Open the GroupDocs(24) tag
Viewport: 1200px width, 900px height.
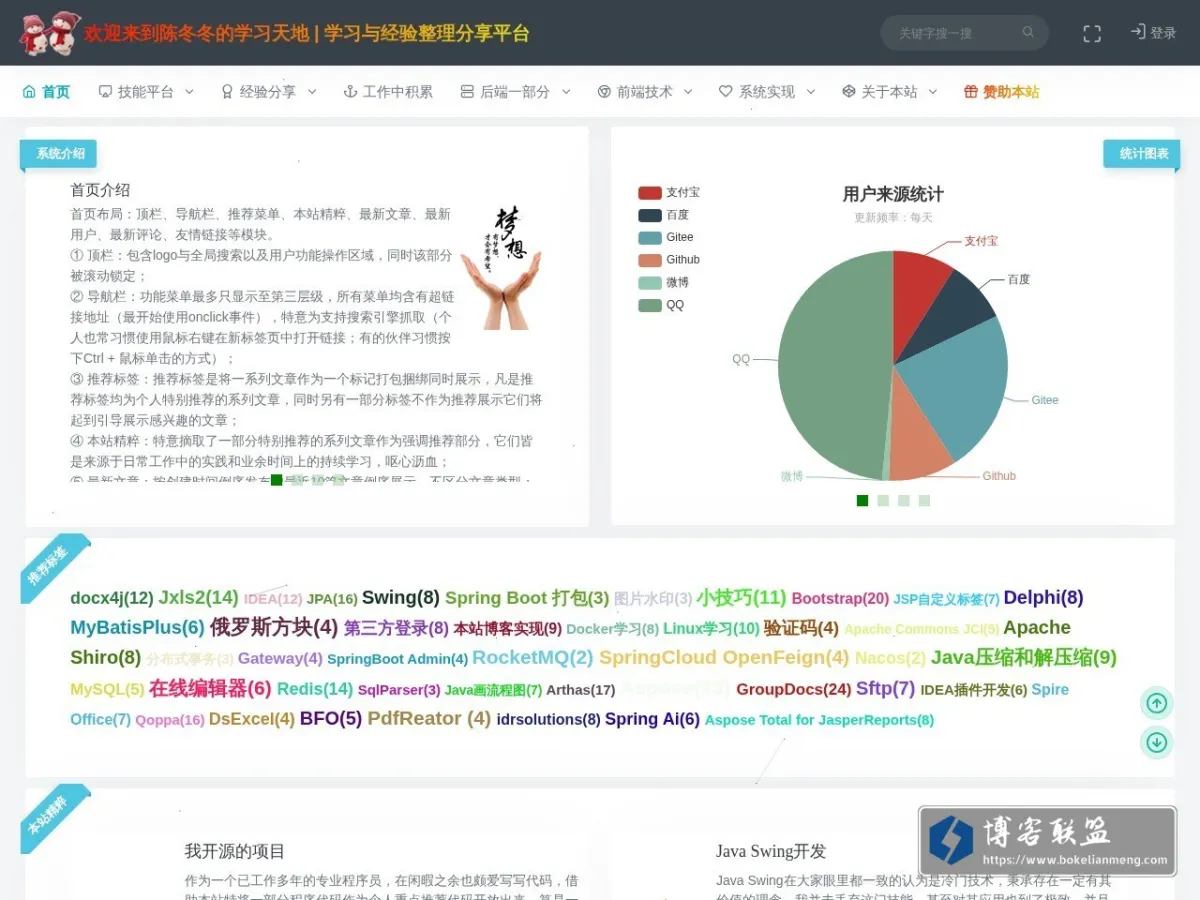(x=794, y=689)
